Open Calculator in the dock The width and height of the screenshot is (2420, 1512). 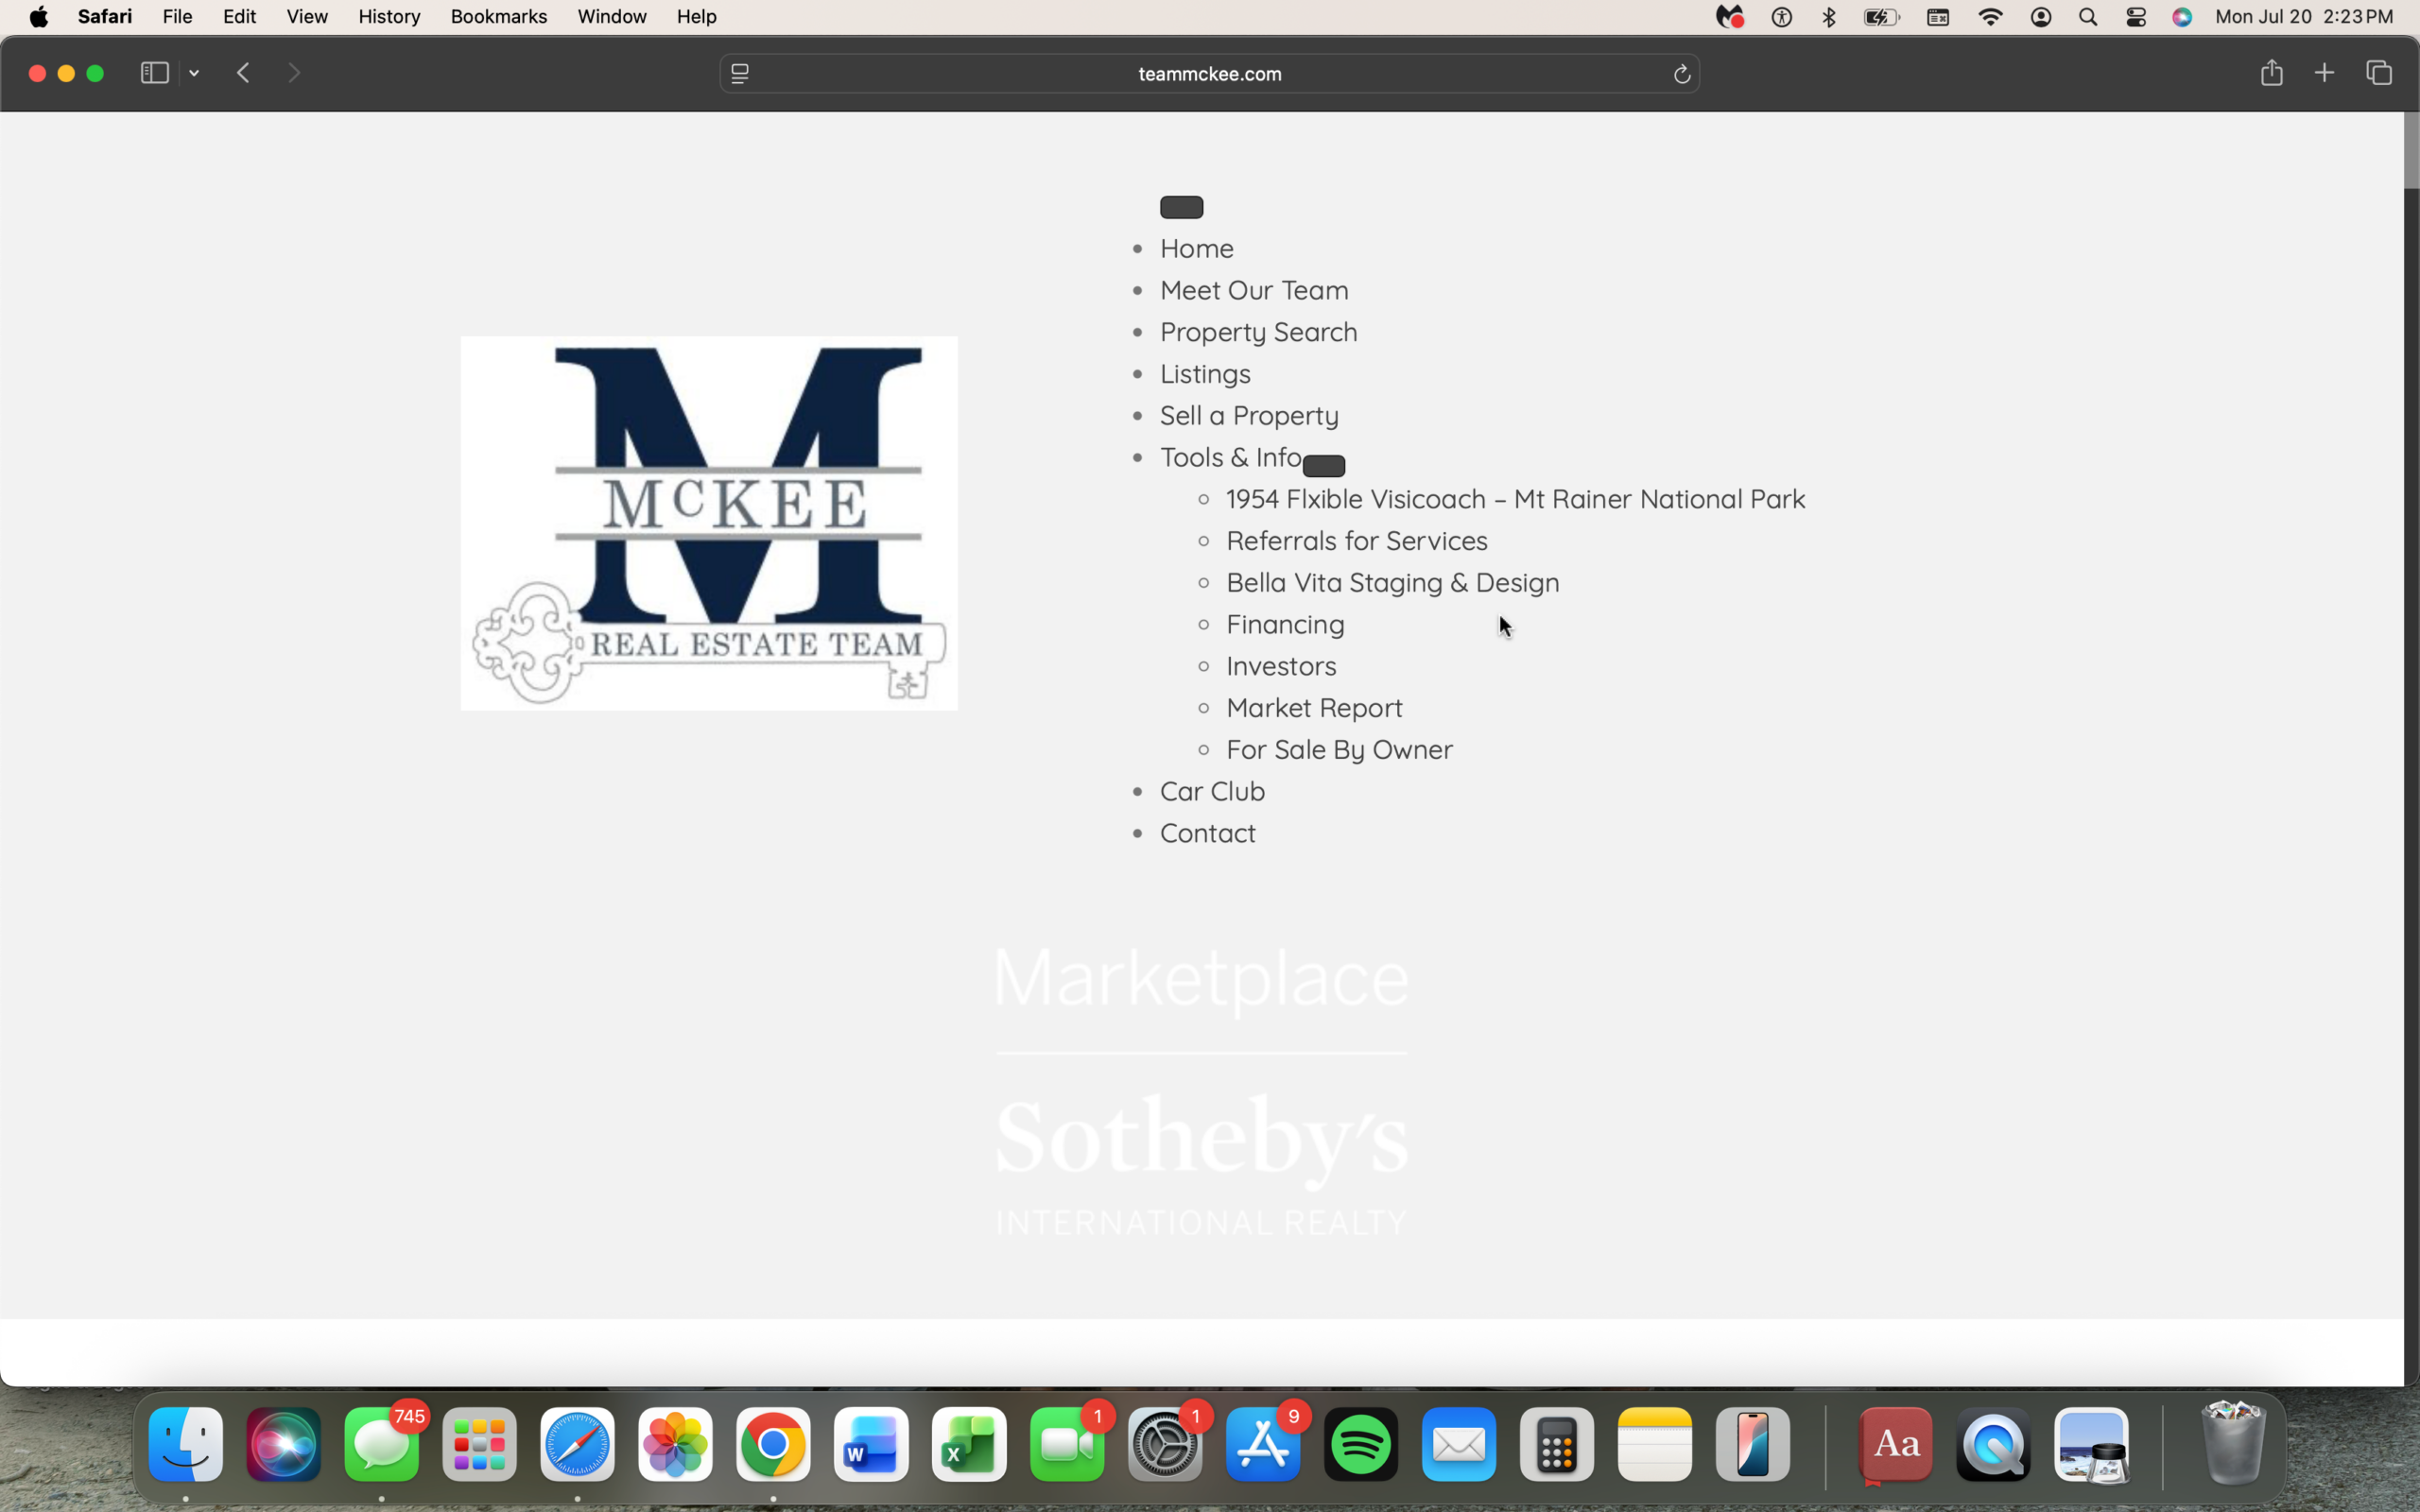point(1558,1444)
